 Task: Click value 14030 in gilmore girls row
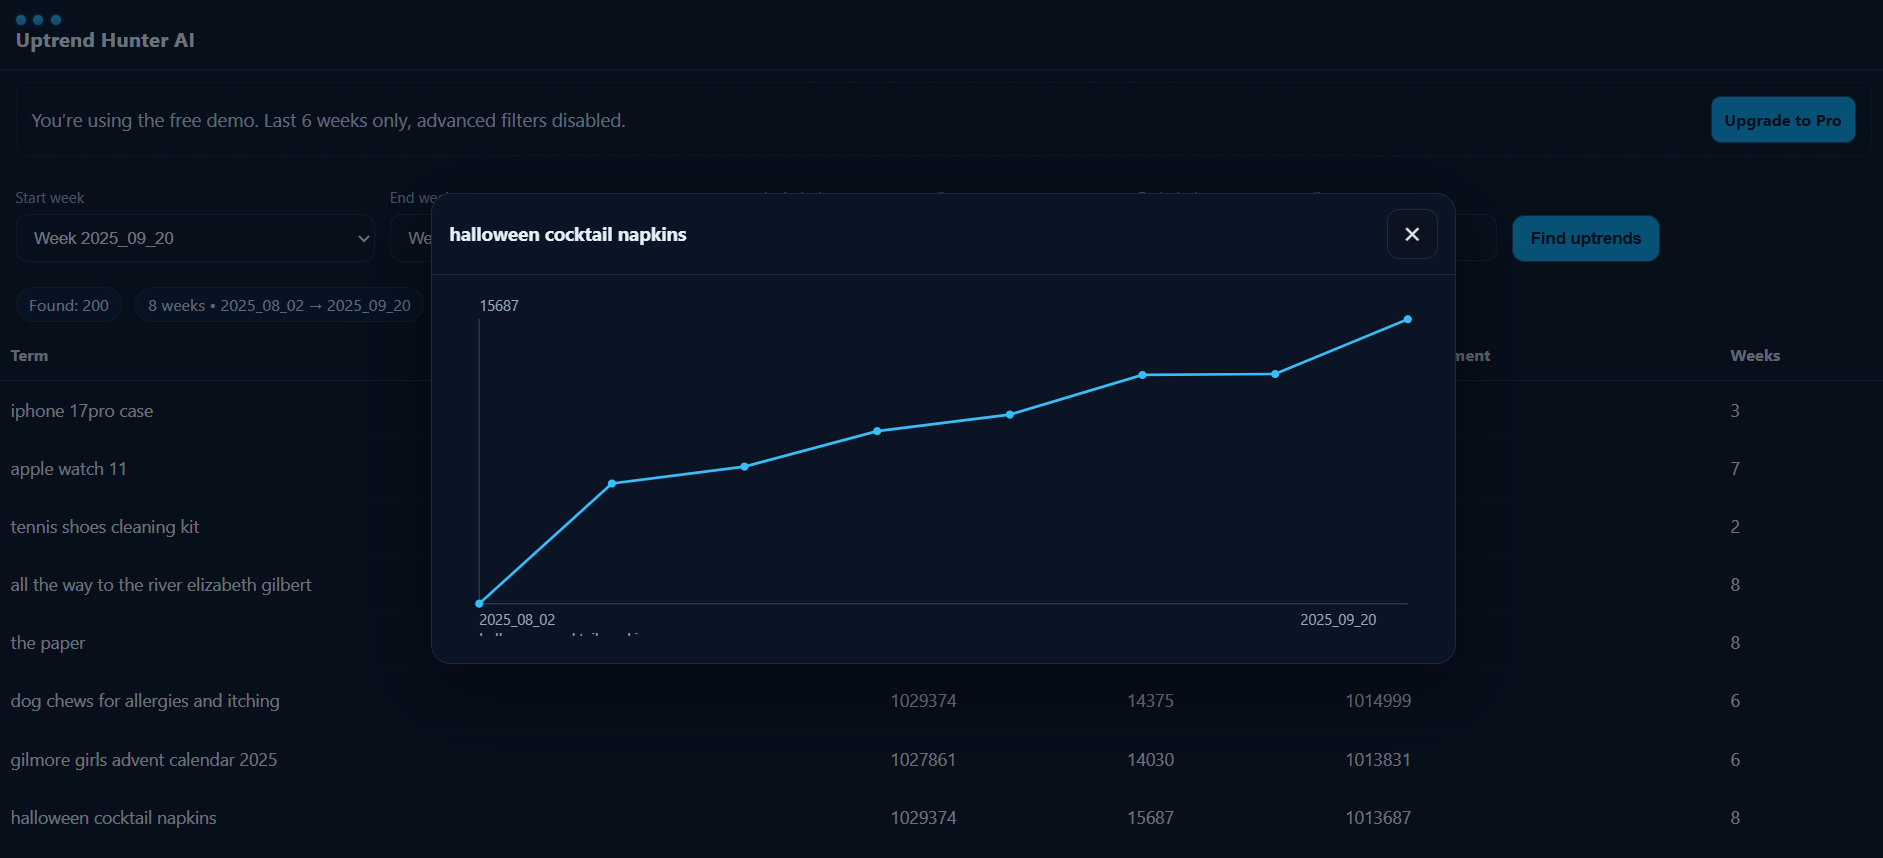point(1150,760)
